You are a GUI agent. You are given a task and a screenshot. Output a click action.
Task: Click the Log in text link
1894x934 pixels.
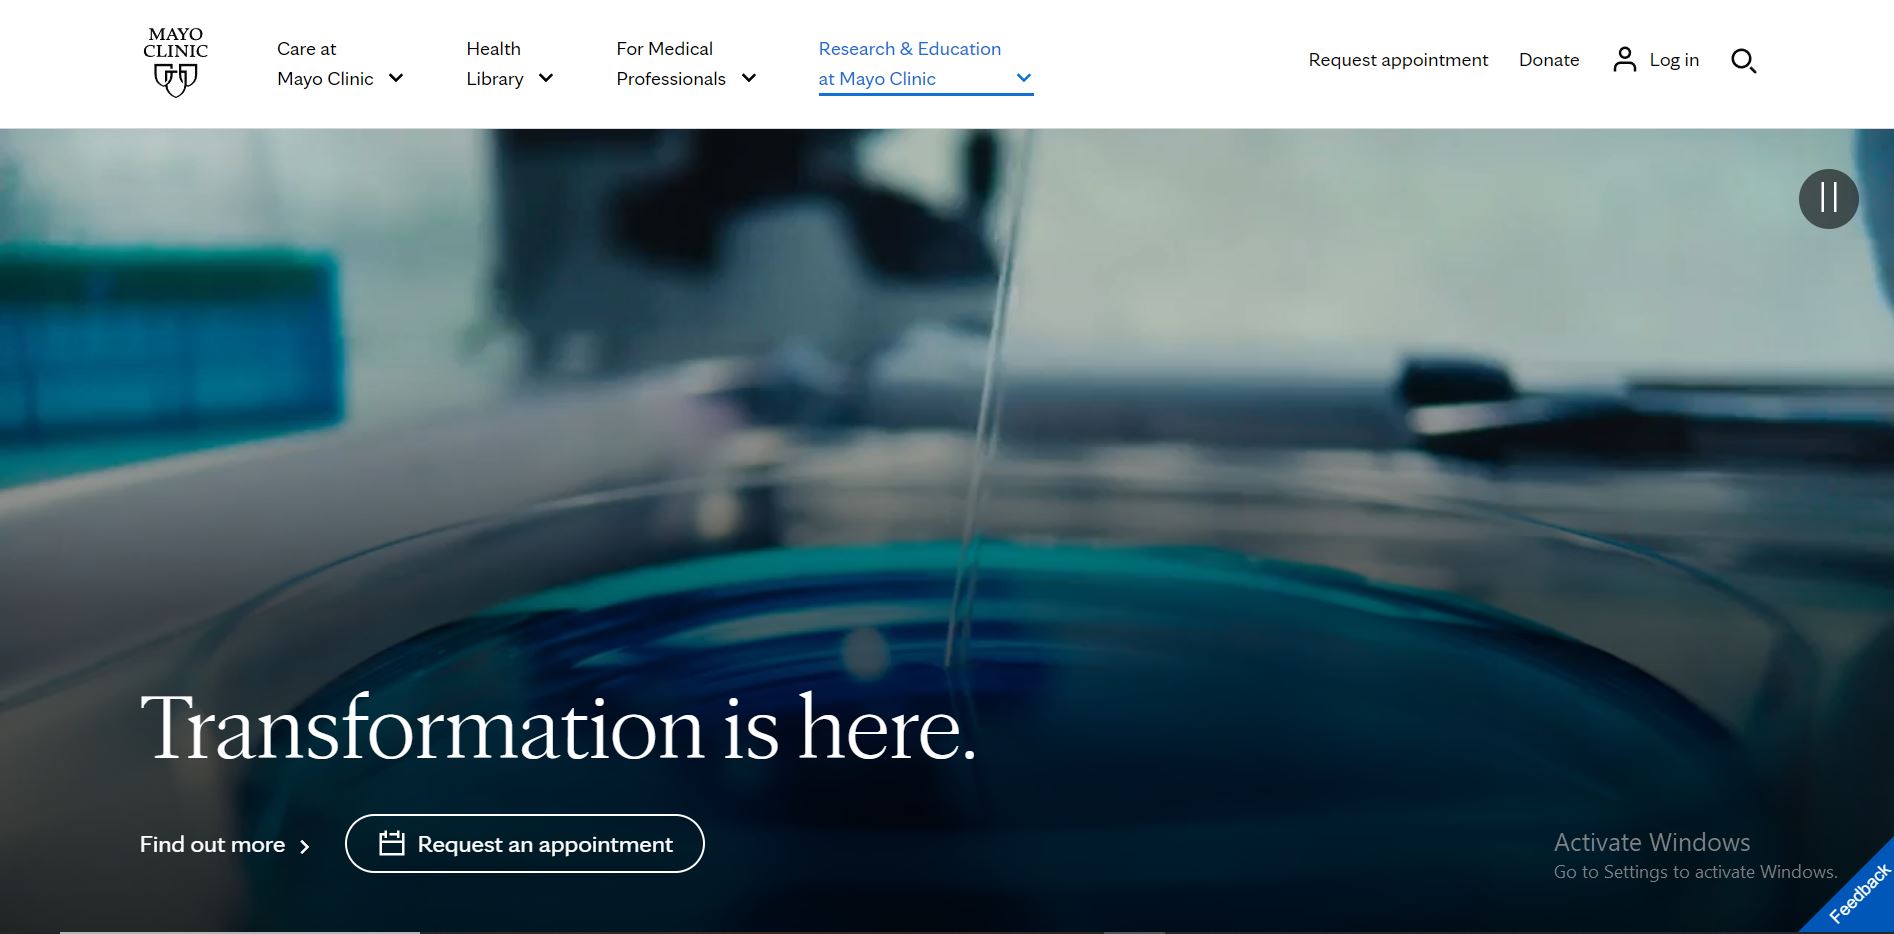[1673, 60]
